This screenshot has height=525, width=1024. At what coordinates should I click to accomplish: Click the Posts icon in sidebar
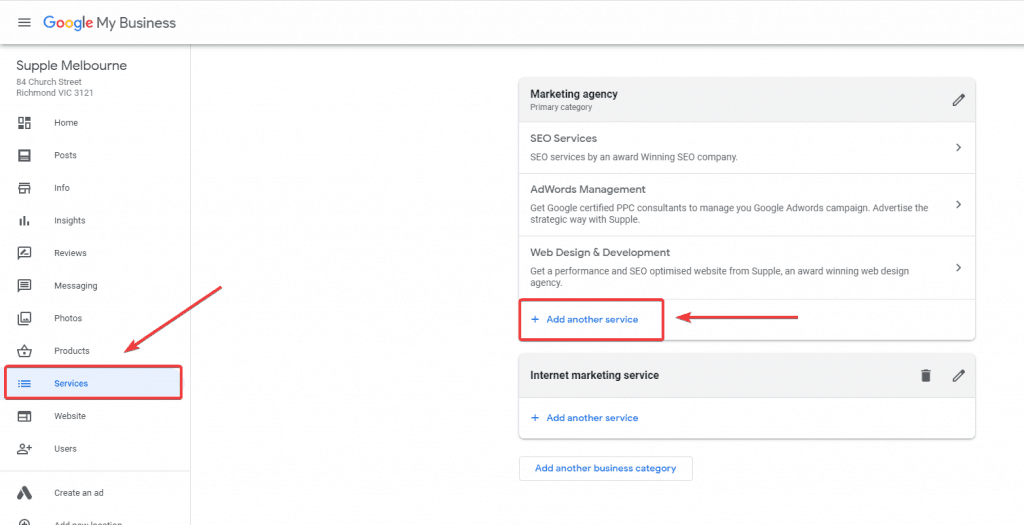[x=24, y=155]
